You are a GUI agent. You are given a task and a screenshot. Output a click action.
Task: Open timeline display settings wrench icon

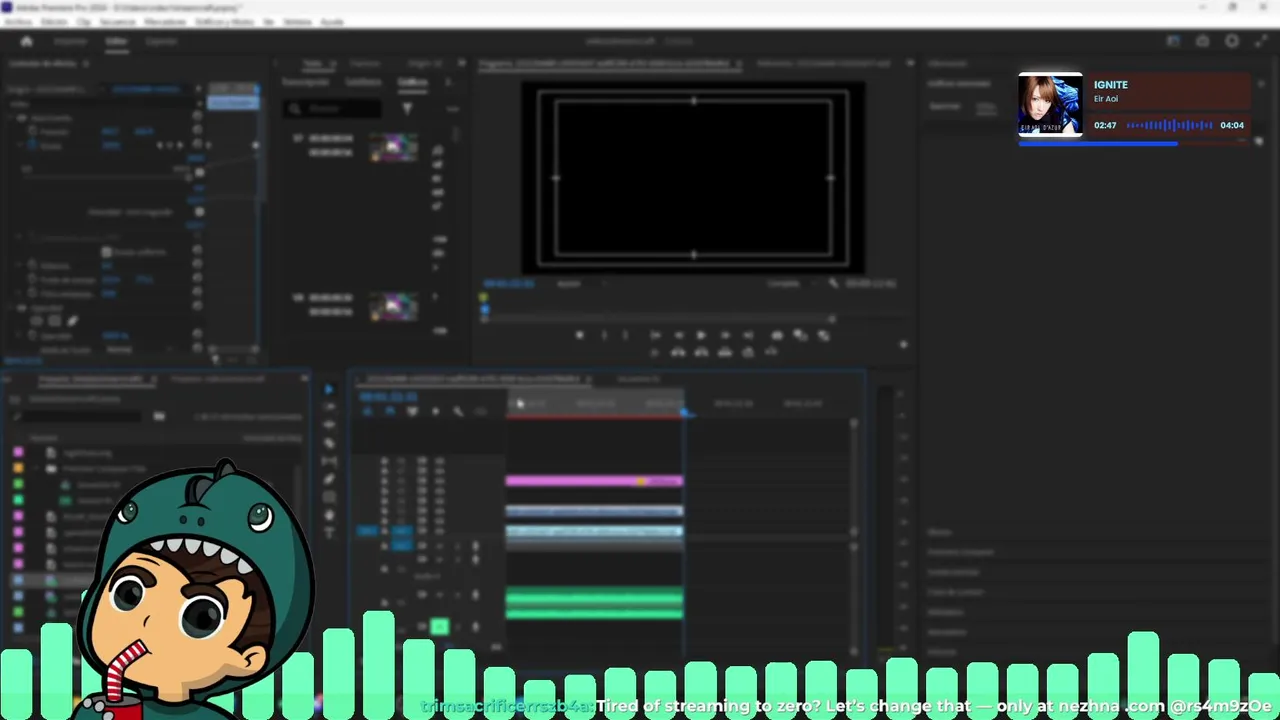click(x=458, y=411)
